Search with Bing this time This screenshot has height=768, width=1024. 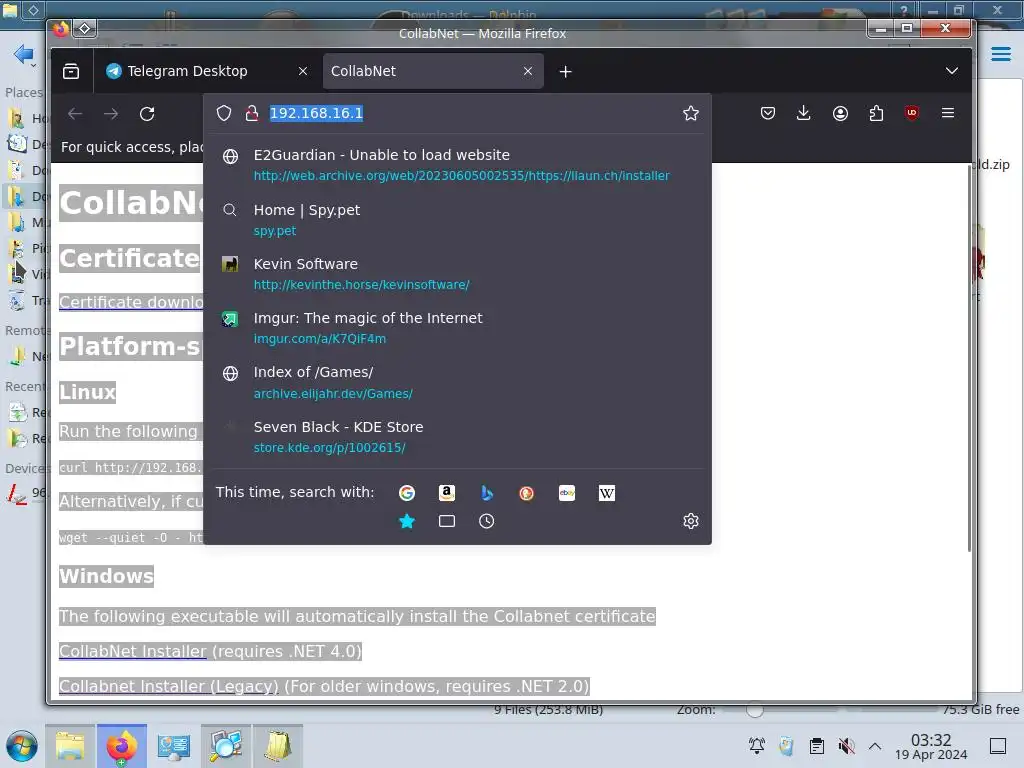[487, 493]
